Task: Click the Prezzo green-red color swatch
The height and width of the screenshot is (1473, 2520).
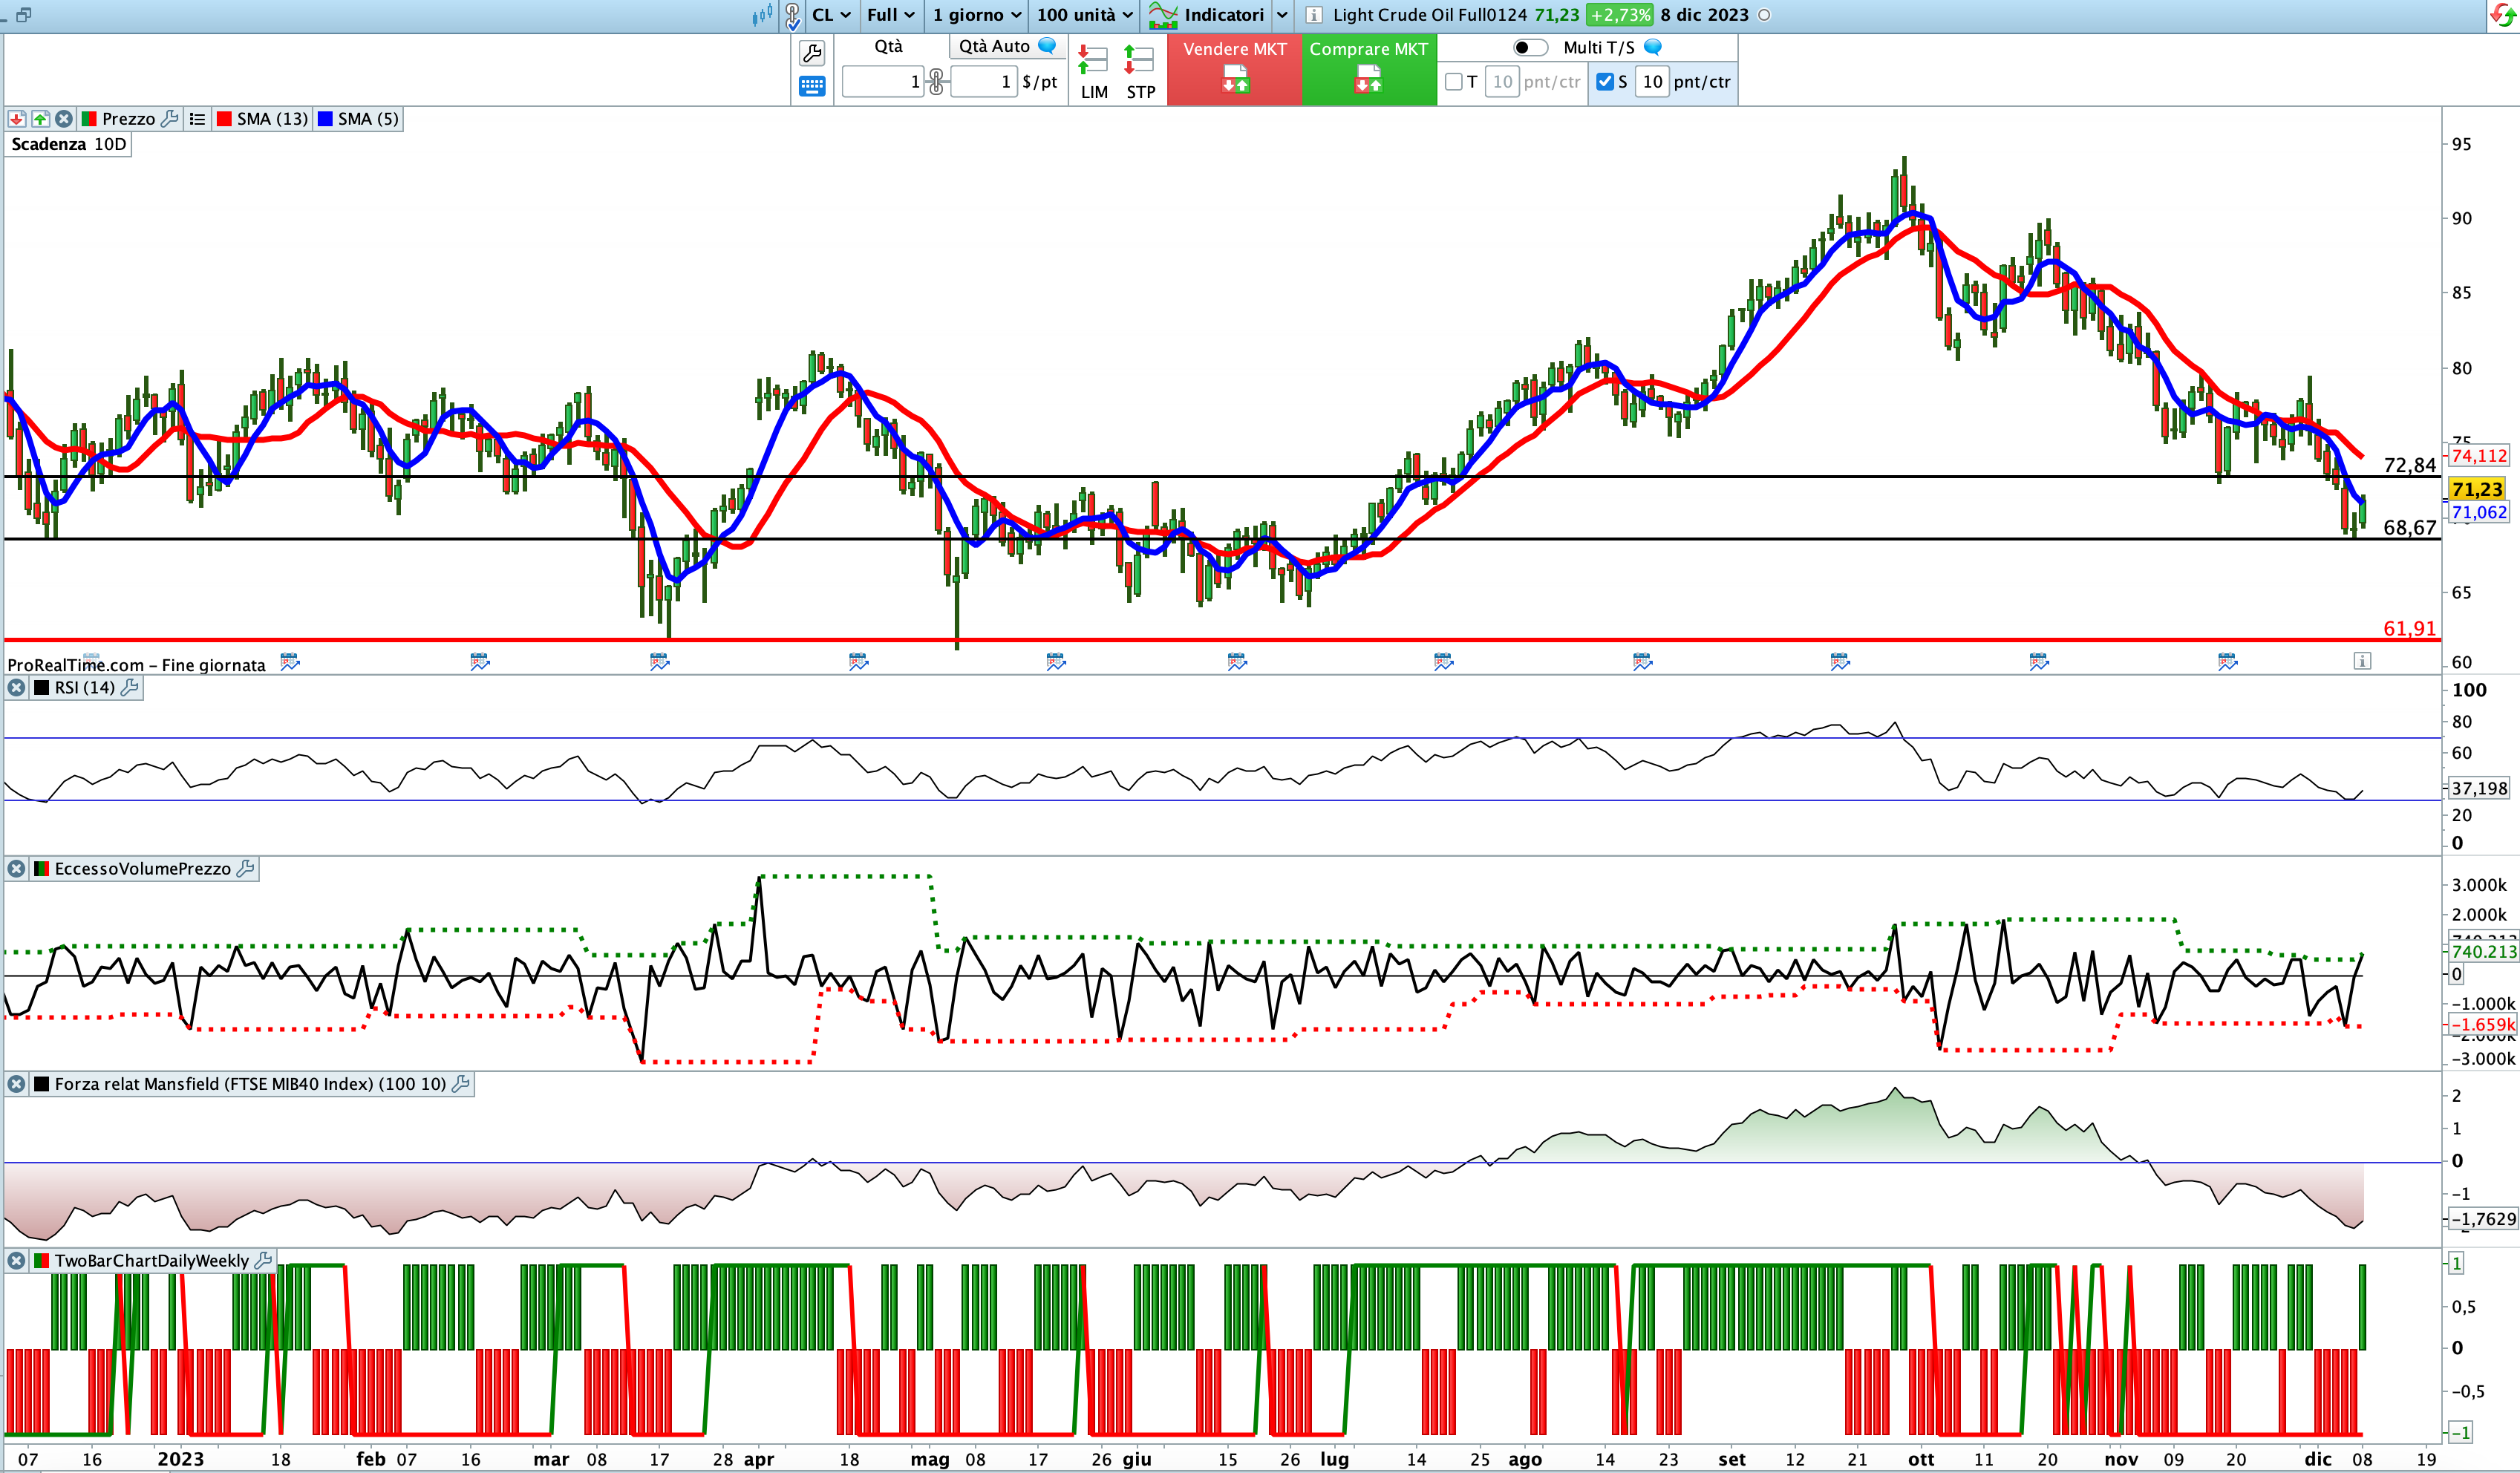Action: (x=89, y=119)
